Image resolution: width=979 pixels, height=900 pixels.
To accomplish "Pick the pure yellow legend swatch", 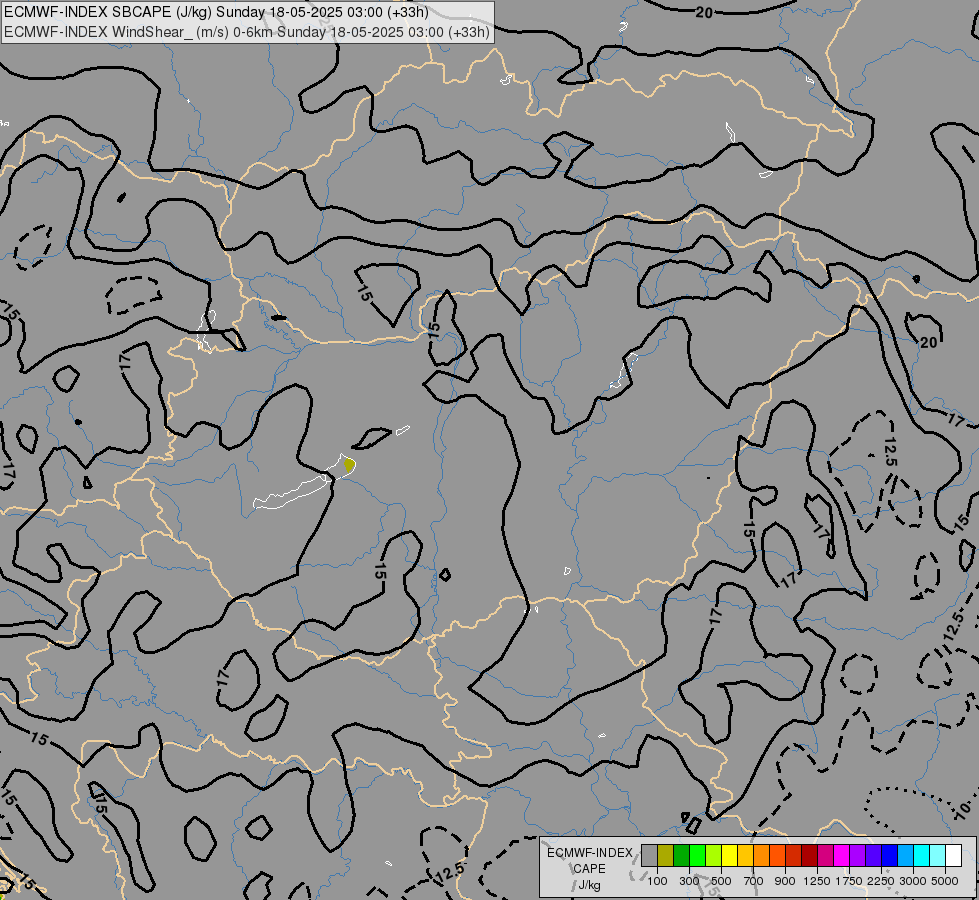I will [x=729, y=855].
